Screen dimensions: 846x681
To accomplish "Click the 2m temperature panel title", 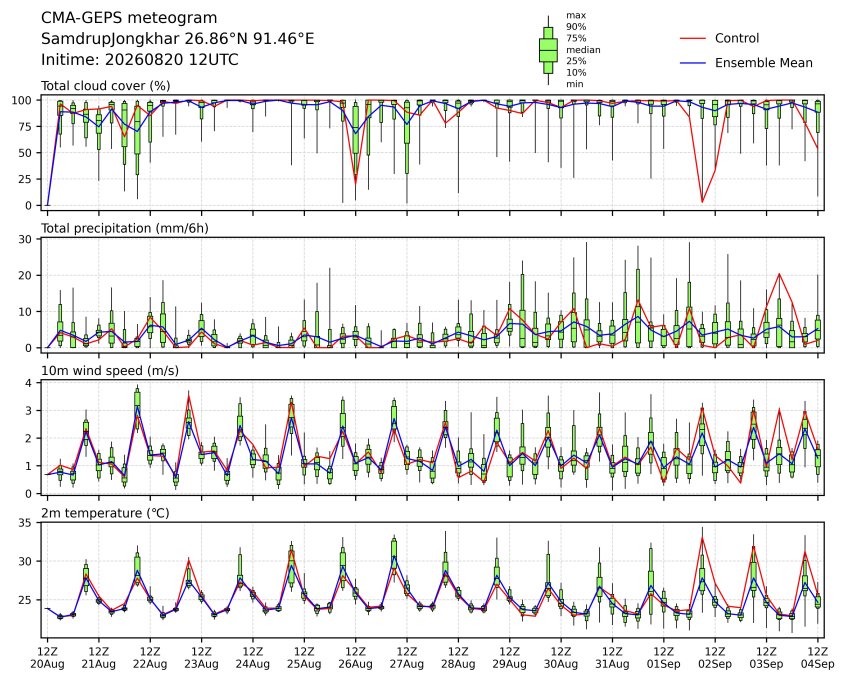I will coord(105,513).
